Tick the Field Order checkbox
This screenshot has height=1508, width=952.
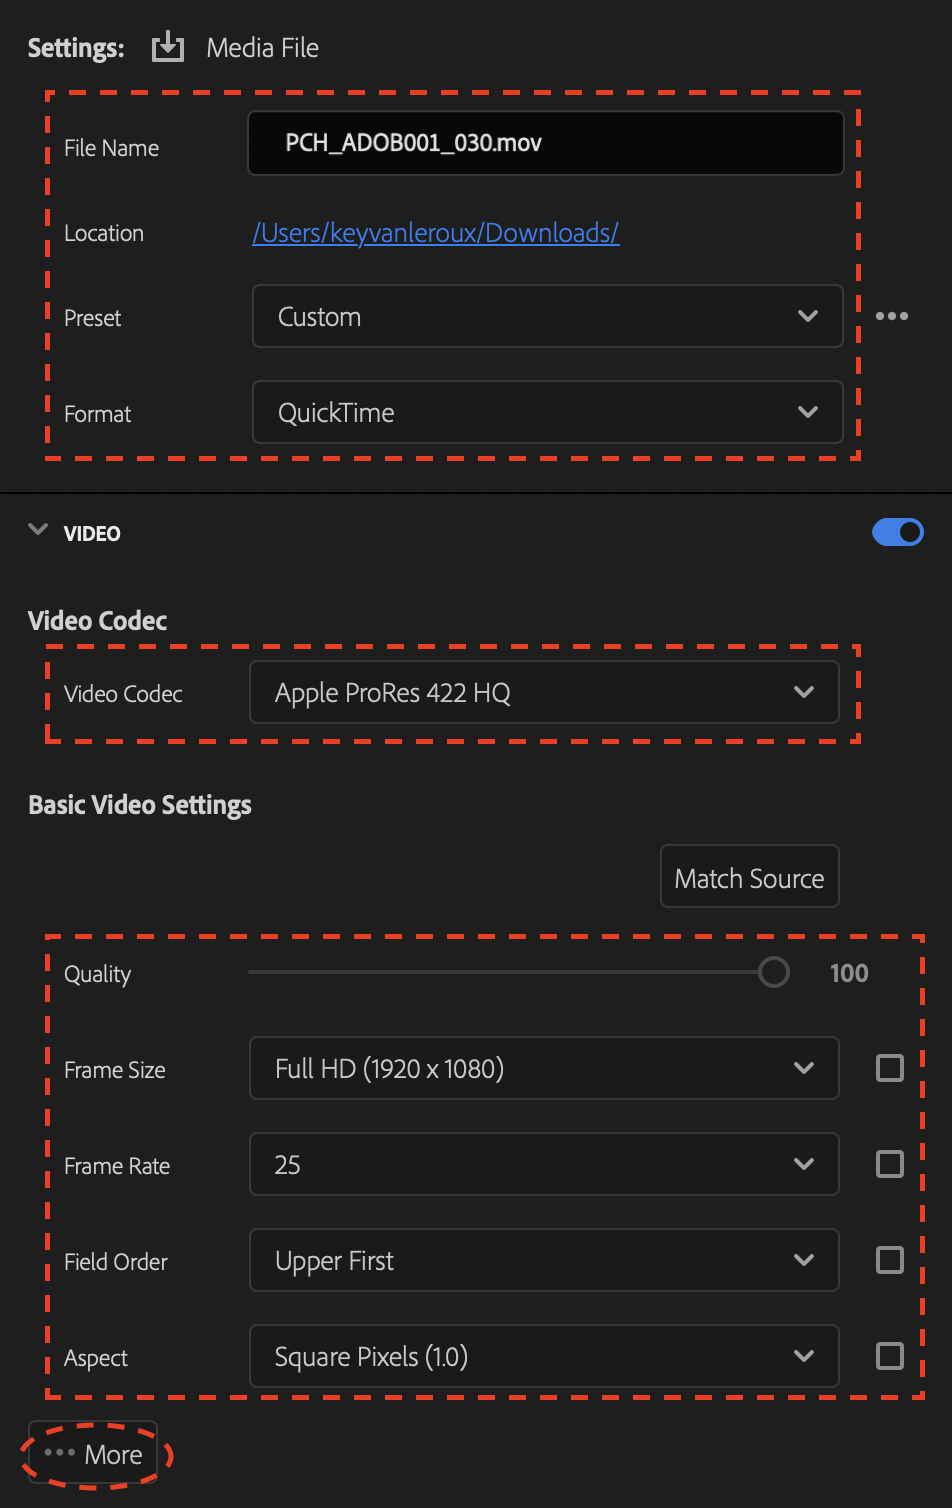coord(888,1260)
